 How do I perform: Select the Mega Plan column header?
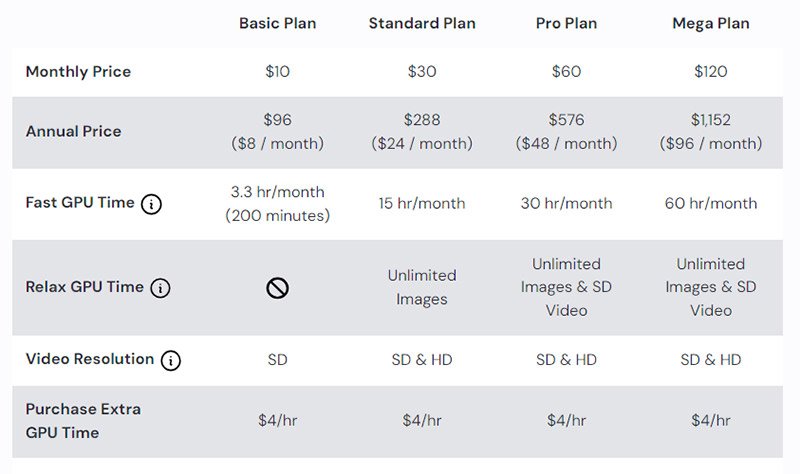pyautogui.click(x=710, y=23)
